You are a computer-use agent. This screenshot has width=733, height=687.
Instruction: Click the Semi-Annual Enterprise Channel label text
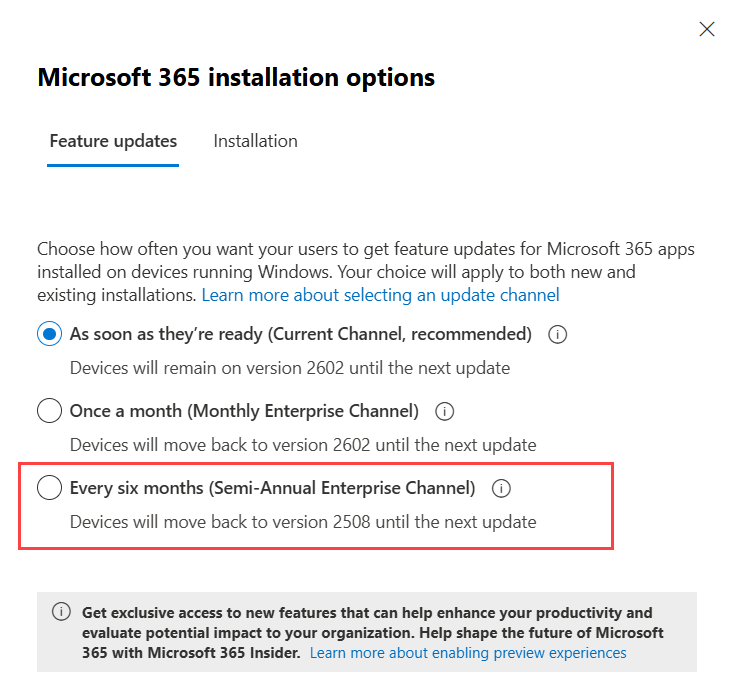click(x=272, y=488)
